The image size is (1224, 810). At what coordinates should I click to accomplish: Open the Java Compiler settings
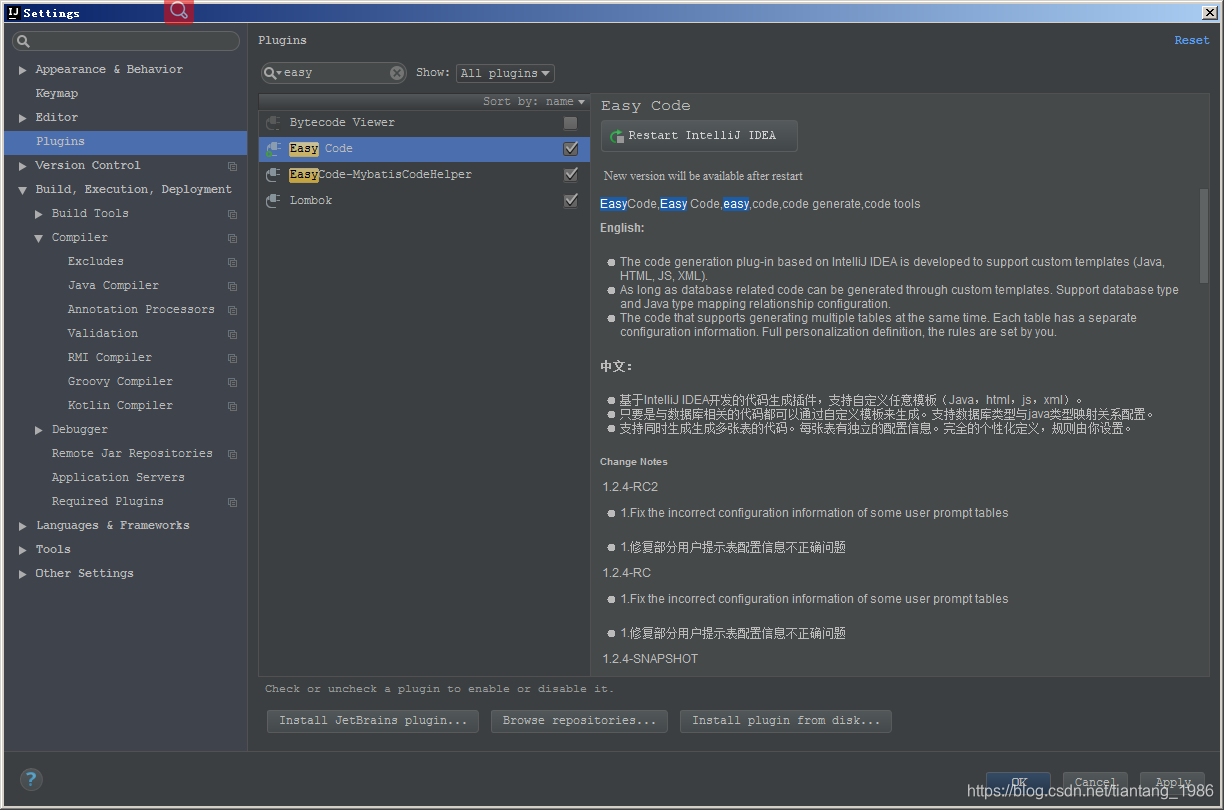point(113,286)
